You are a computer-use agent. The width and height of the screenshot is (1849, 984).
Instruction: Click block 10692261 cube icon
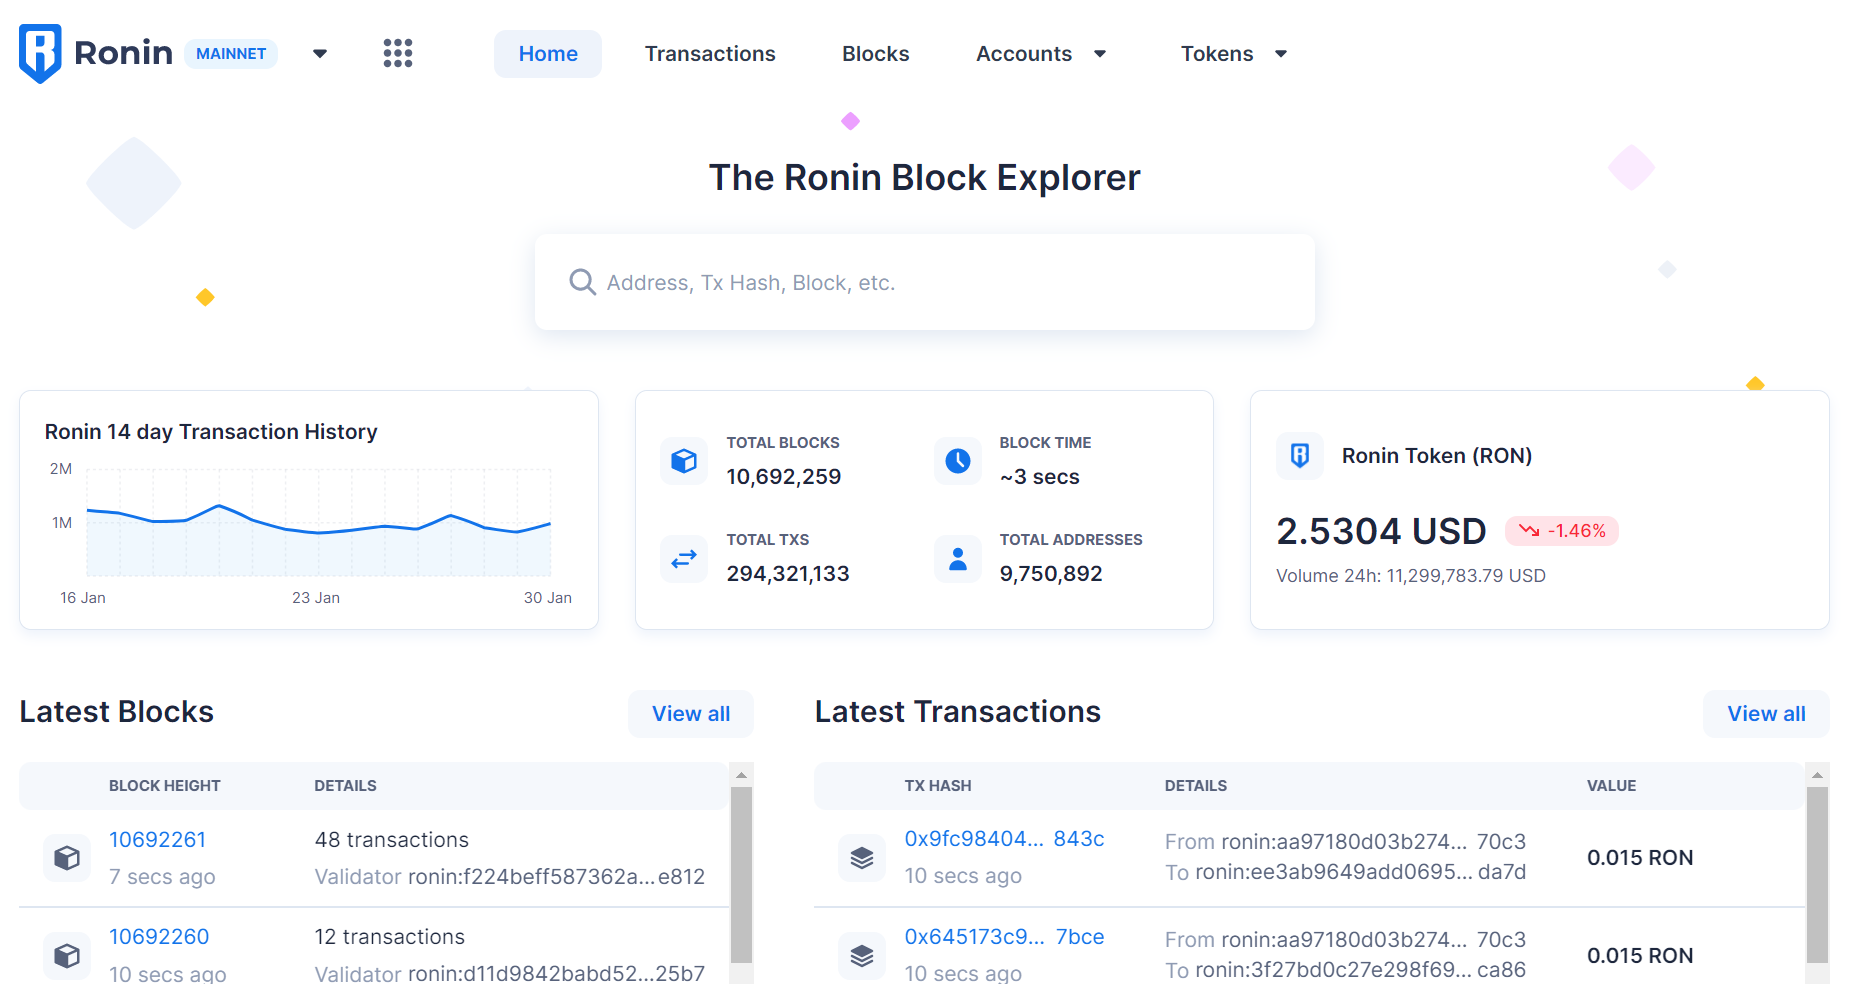click(x=67, y=858)
